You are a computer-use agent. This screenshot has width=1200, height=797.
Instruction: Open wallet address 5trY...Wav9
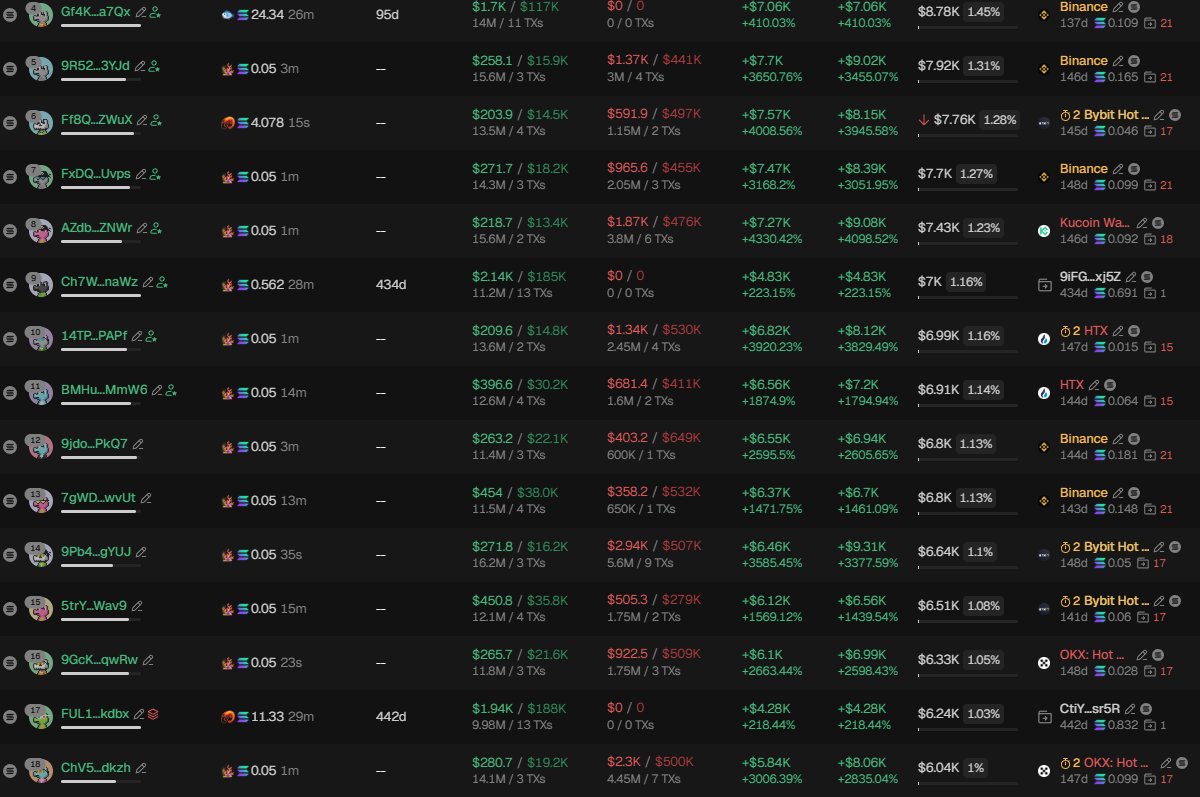pyautogui.click(x=94, y=606)
